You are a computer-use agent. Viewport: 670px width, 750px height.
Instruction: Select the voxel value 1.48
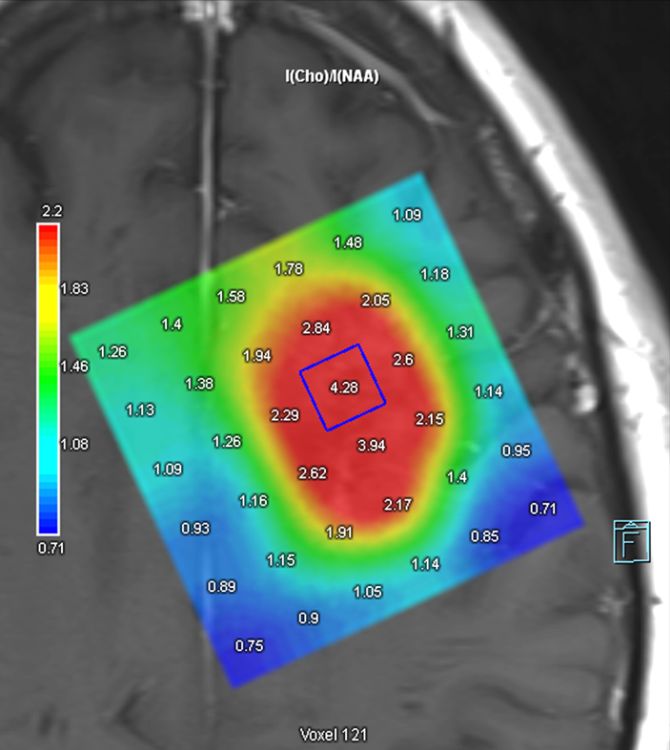[348, 243]
